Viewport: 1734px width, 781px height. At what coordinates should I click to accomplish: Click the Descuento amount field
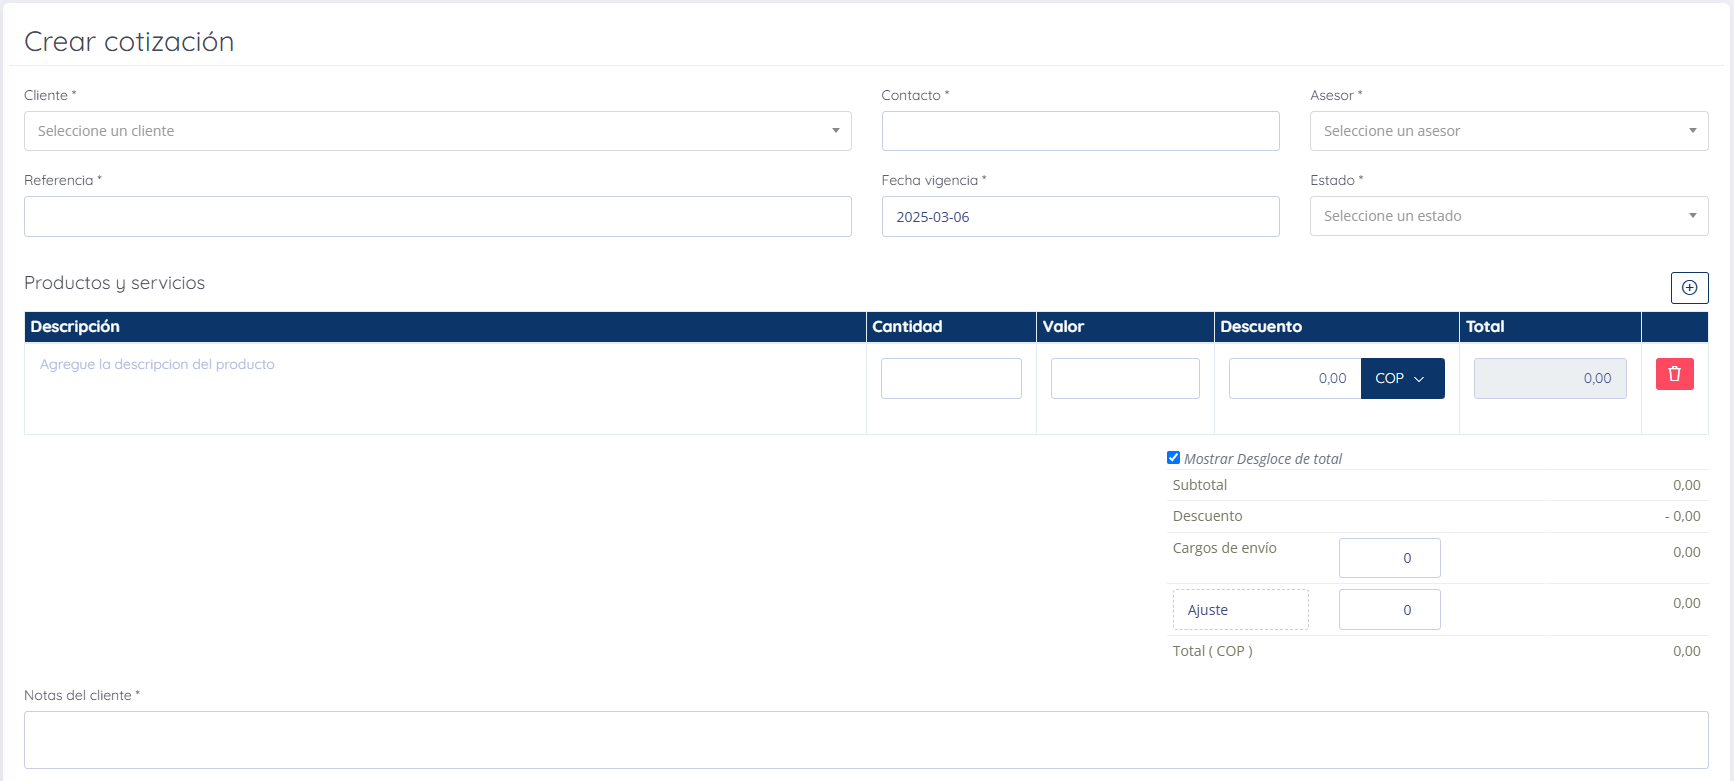pos(1295,378)
